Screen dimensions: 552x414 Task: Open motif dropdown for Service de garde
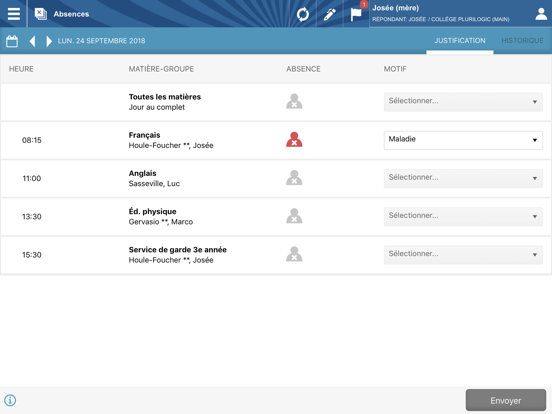coord(463,255)
